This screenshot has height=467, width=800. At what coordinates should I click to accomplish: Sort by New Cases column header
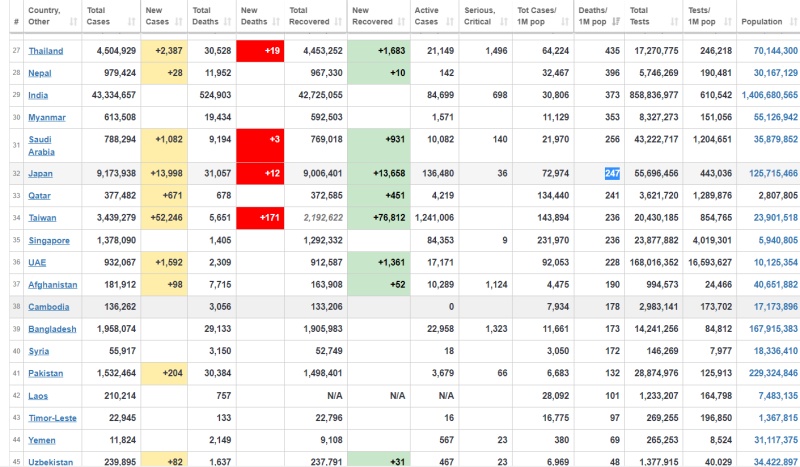(158, 21)
